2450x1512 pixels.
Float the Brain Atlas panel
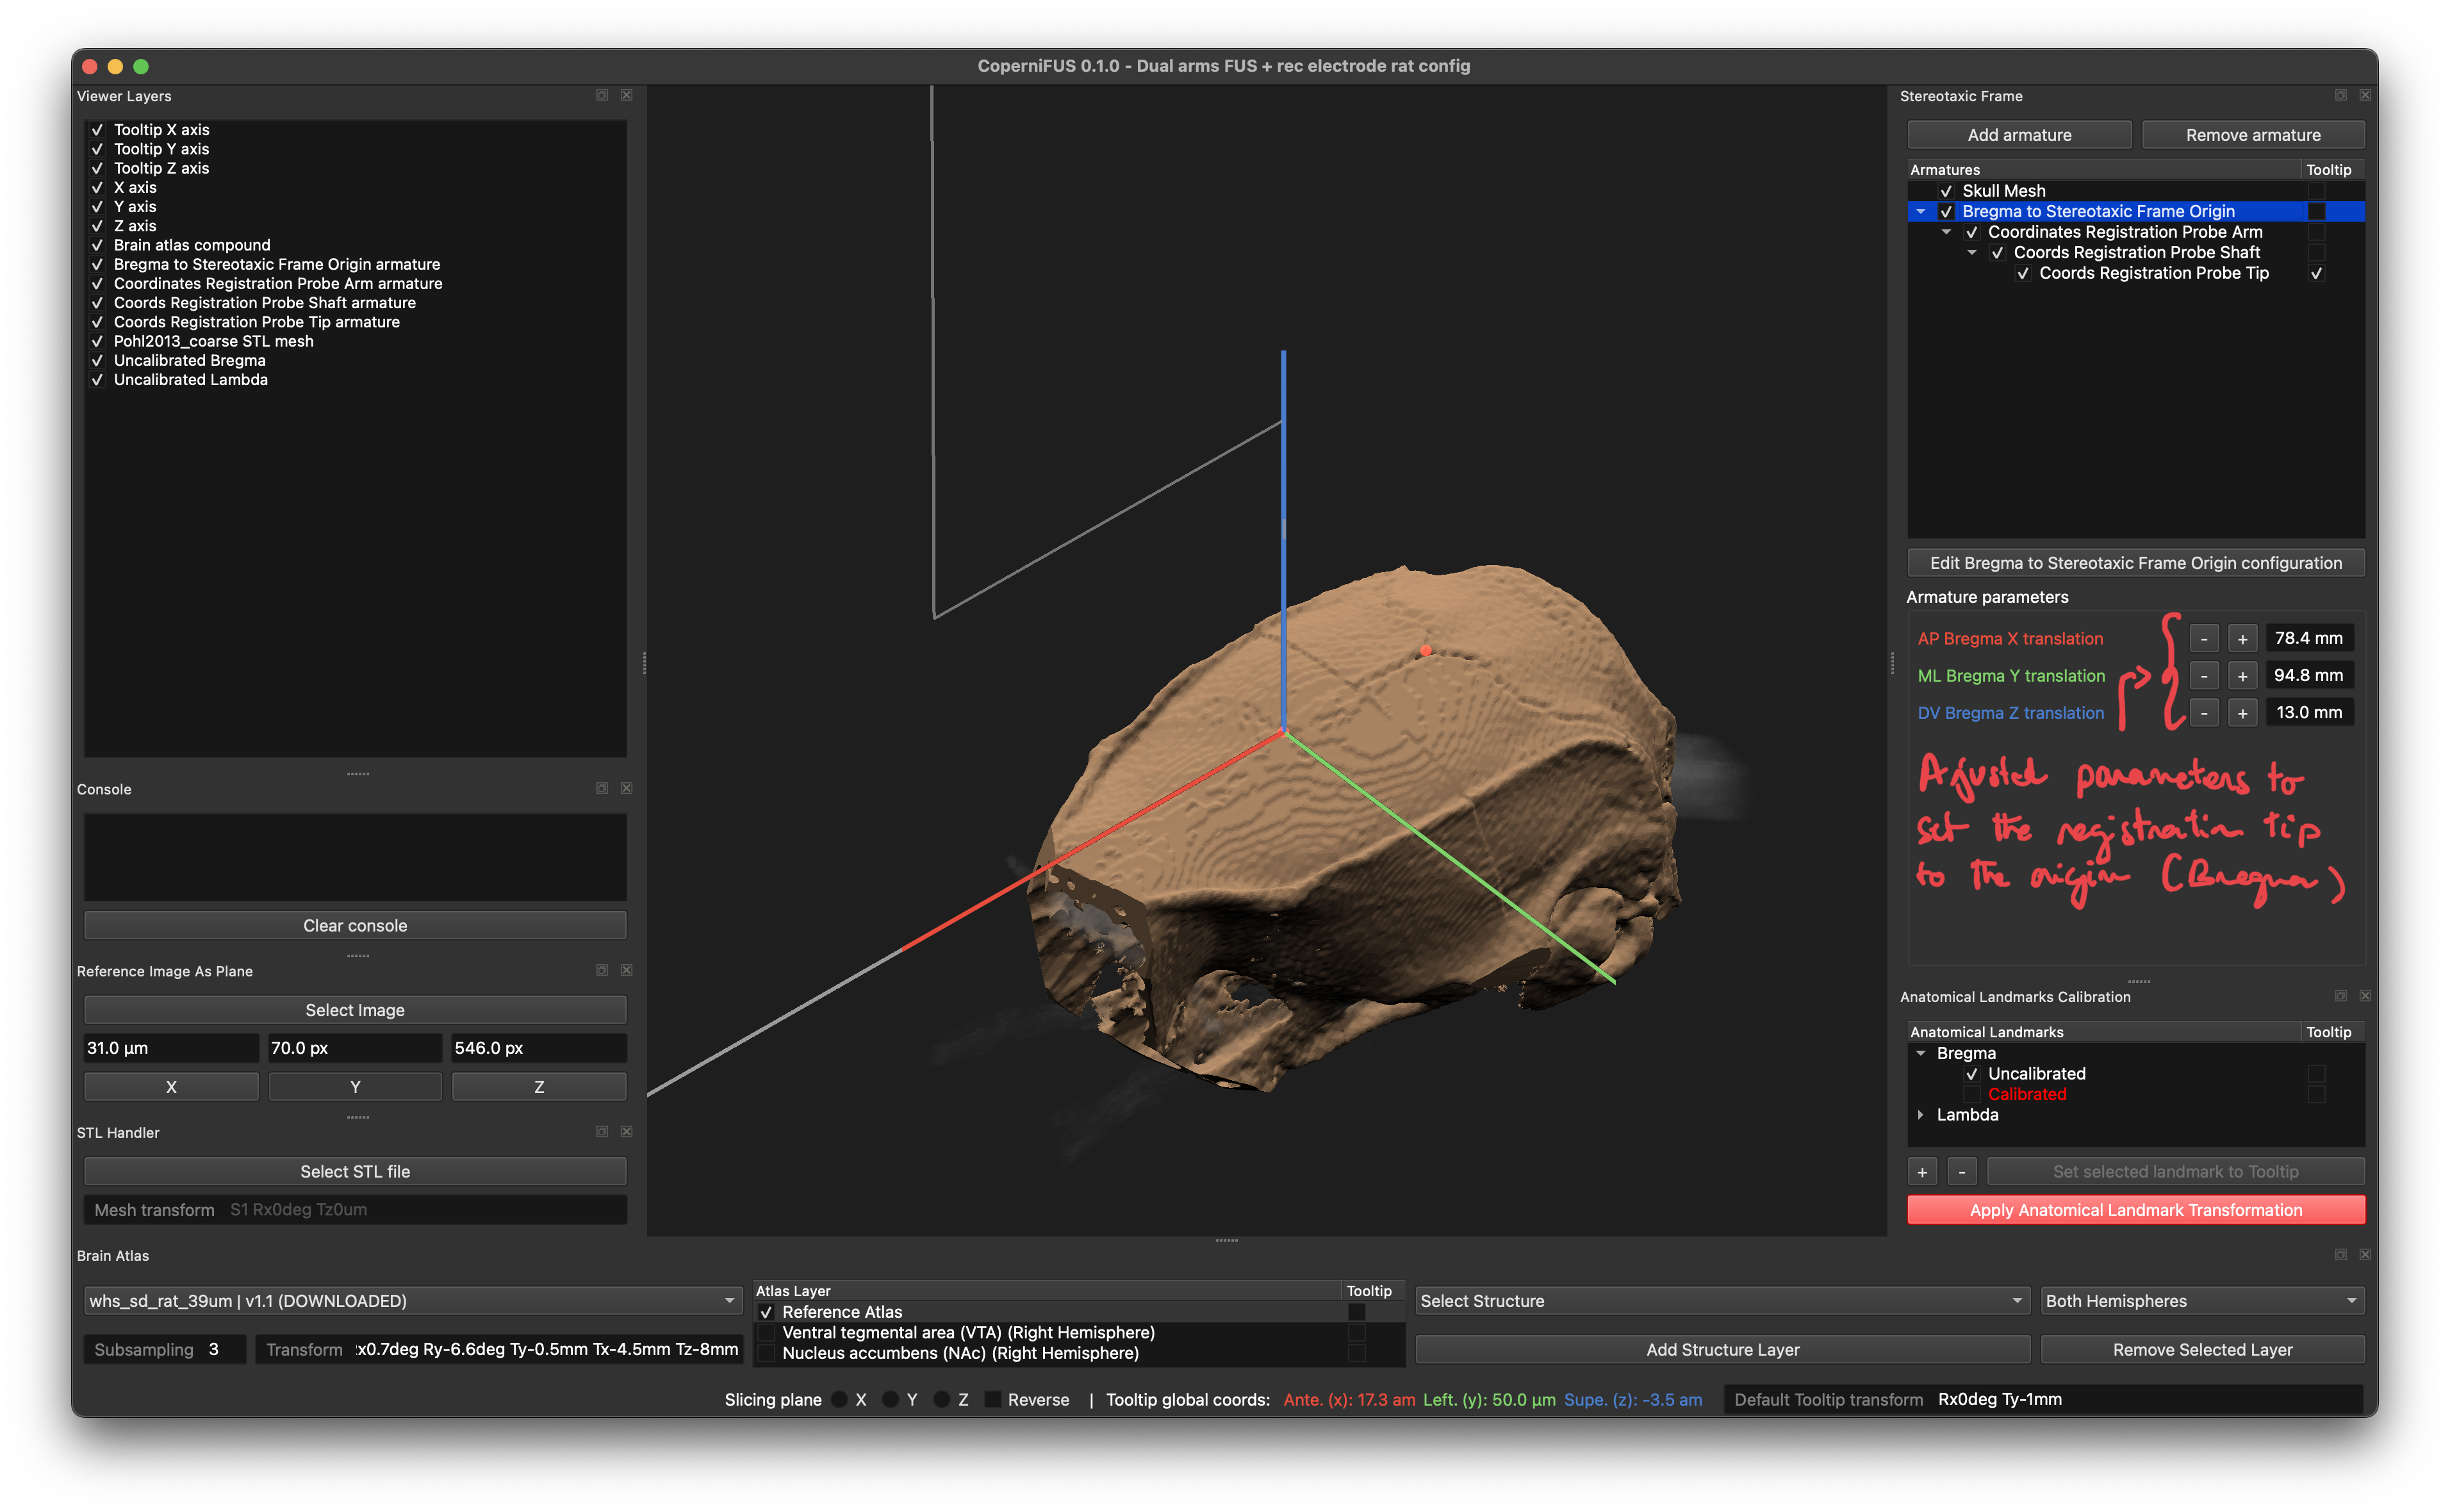click(x=2341, y=1254)
